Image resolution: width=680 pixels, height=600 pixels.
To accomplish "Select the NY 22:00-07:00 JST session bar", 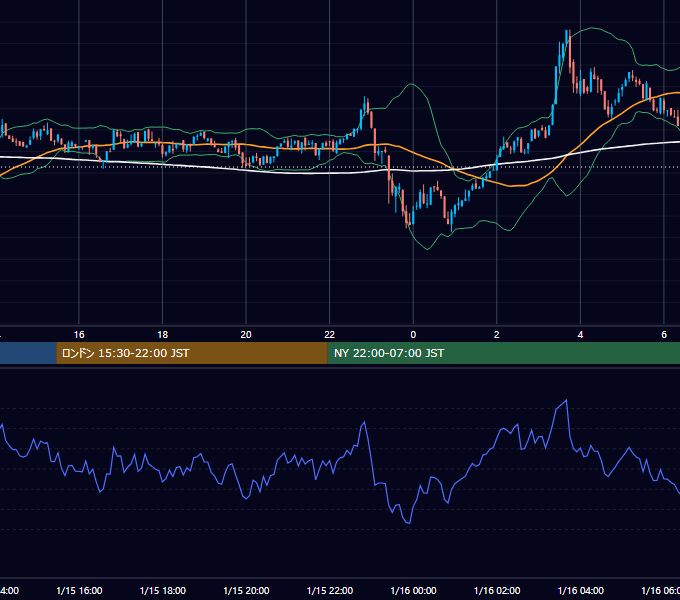I will point(503,353).
